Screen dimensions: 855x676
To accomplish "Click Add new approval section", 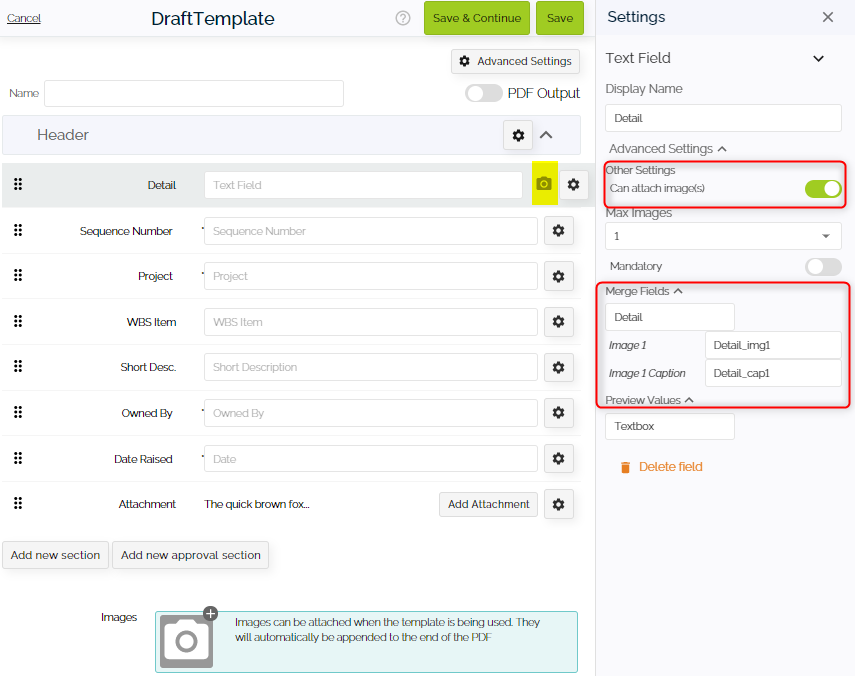I will pos(190,555).
